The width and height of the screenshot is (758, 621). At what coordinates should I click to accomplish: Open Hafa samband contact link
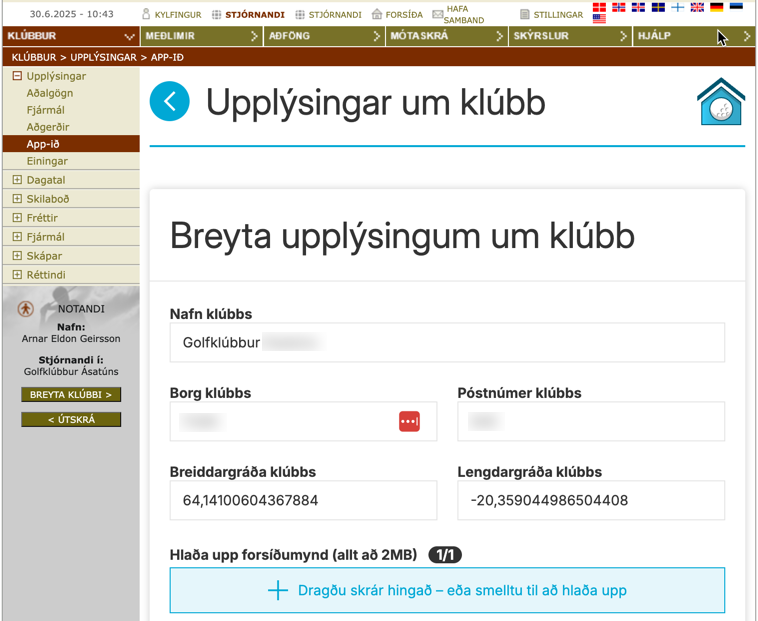click(458, 14)
